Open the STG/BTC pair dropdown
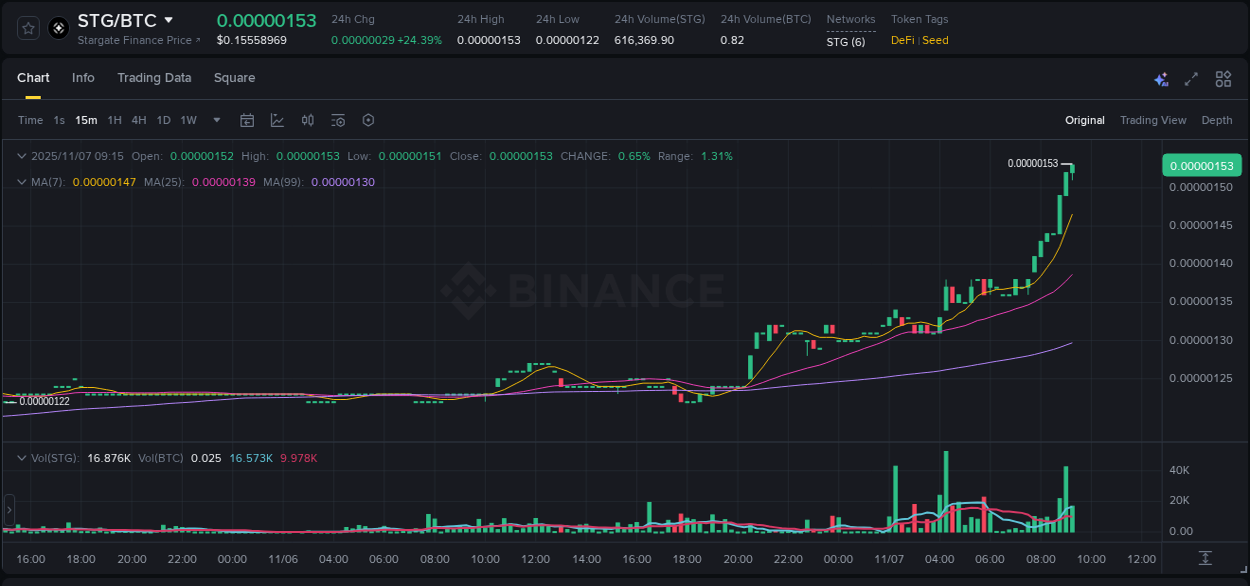Viewport: 1250px width, 586px height. [x=169, y=19]
